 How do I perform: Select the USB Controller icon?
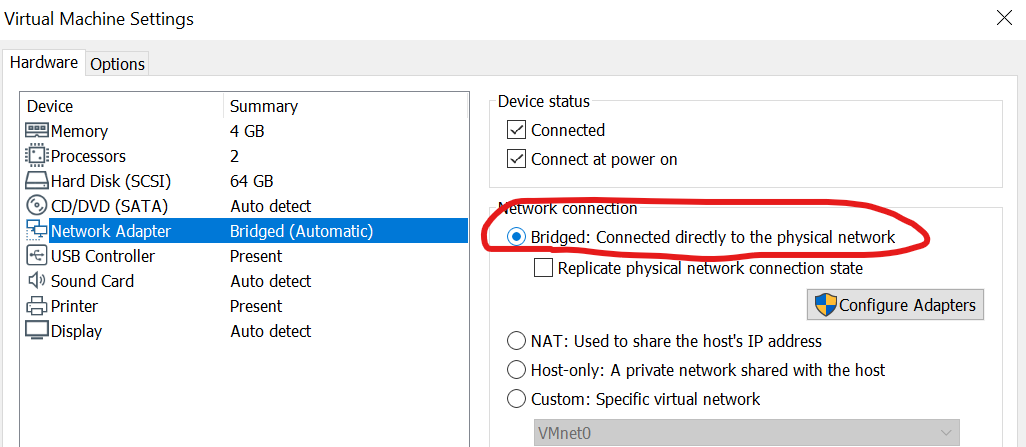point(37,255)
